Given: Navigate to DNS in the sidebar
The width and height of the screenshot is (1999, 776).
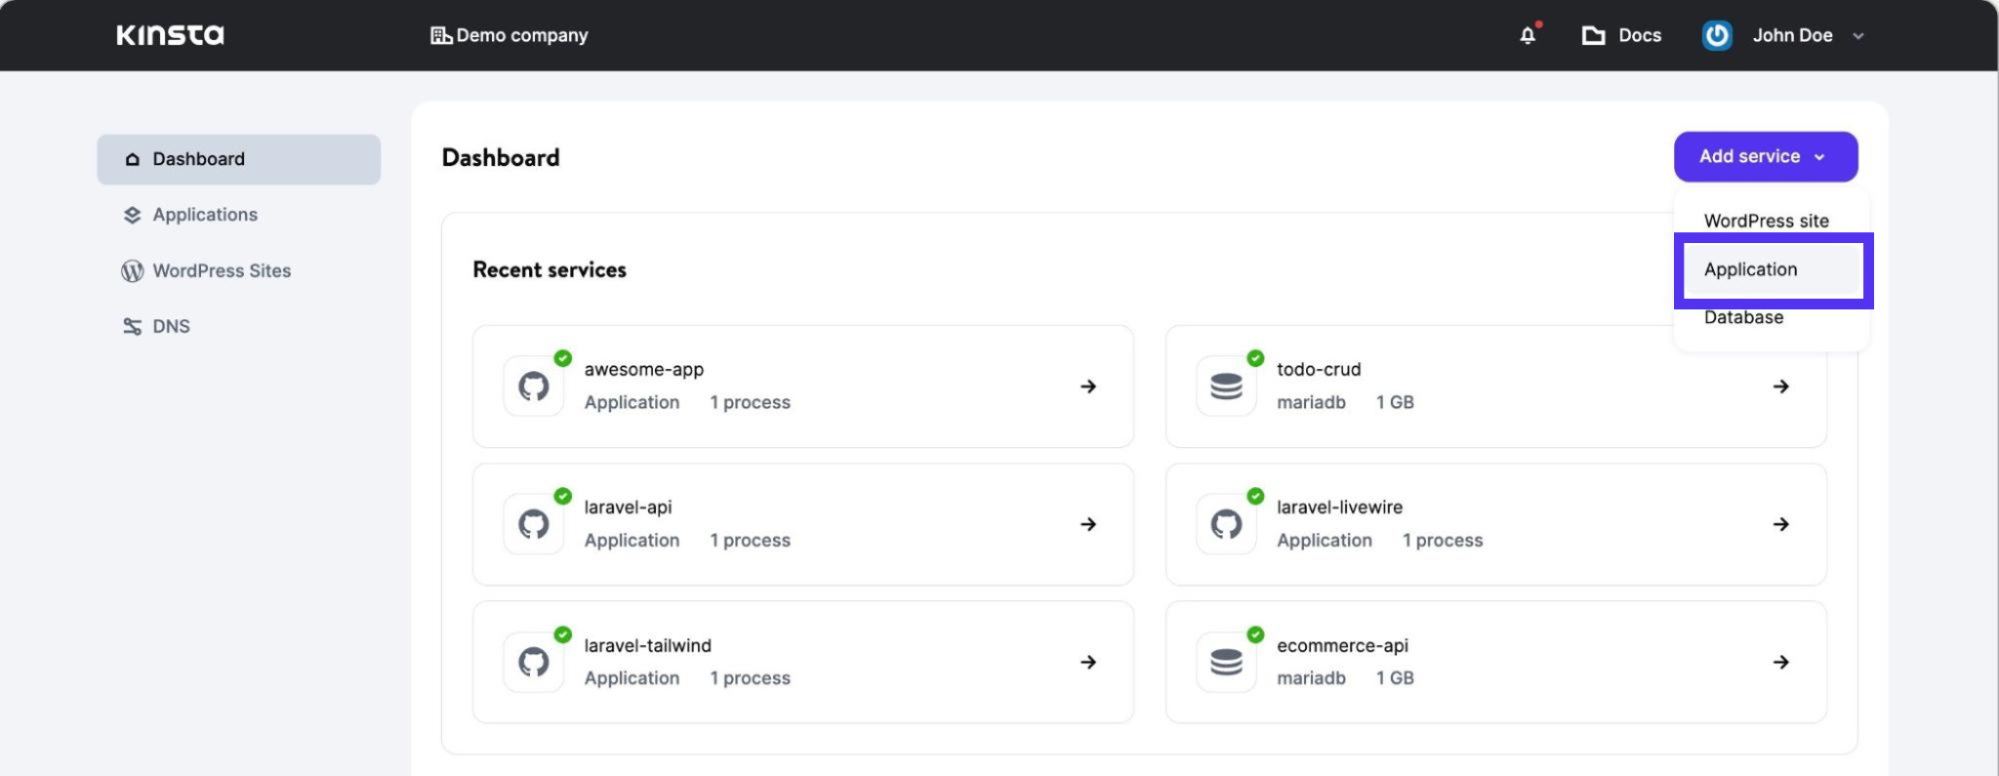Looking at the screenshot, I should point(170,327).
